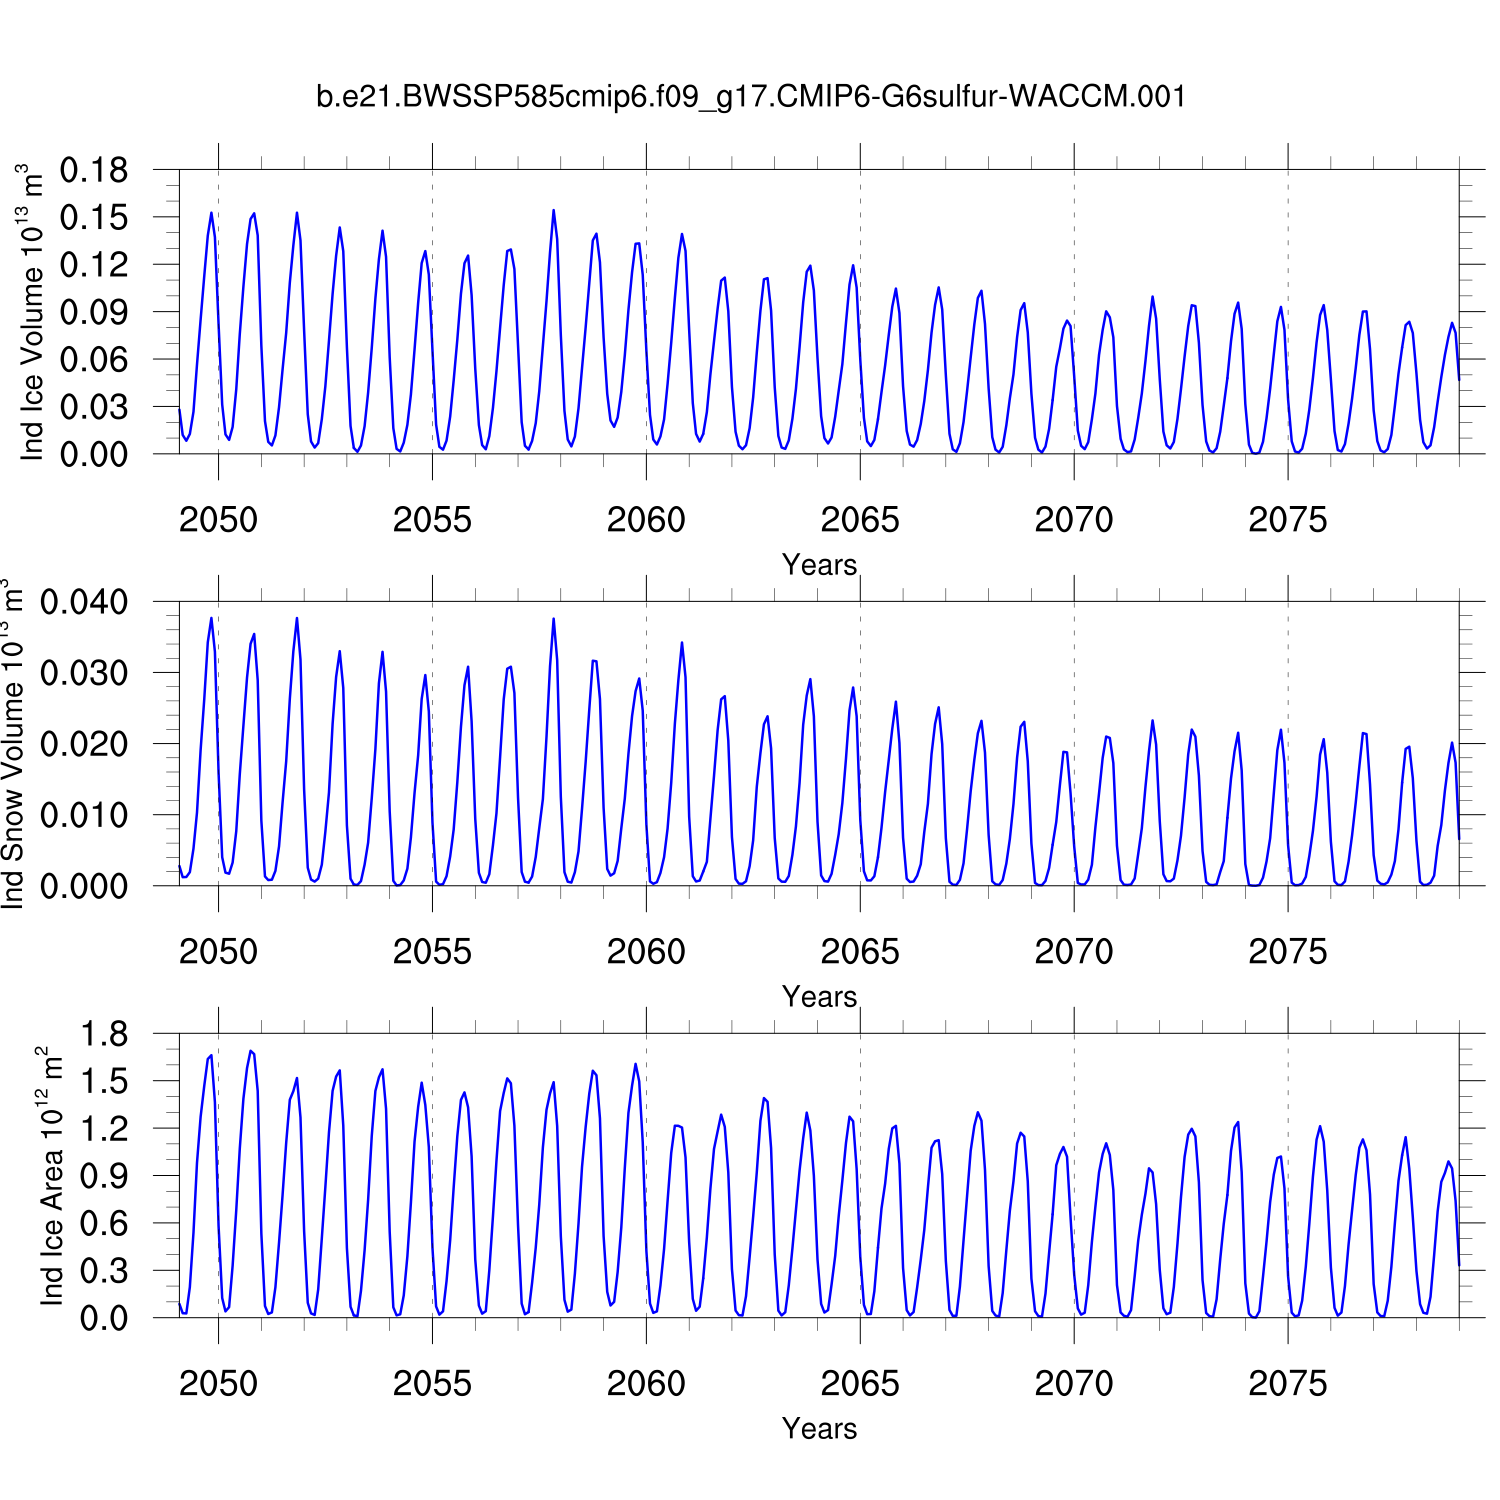Click the 'Ind Snow Volume' y-axis label
Image resolution: width=1500 pixels, height=1500 pixels.
(12, 745)
